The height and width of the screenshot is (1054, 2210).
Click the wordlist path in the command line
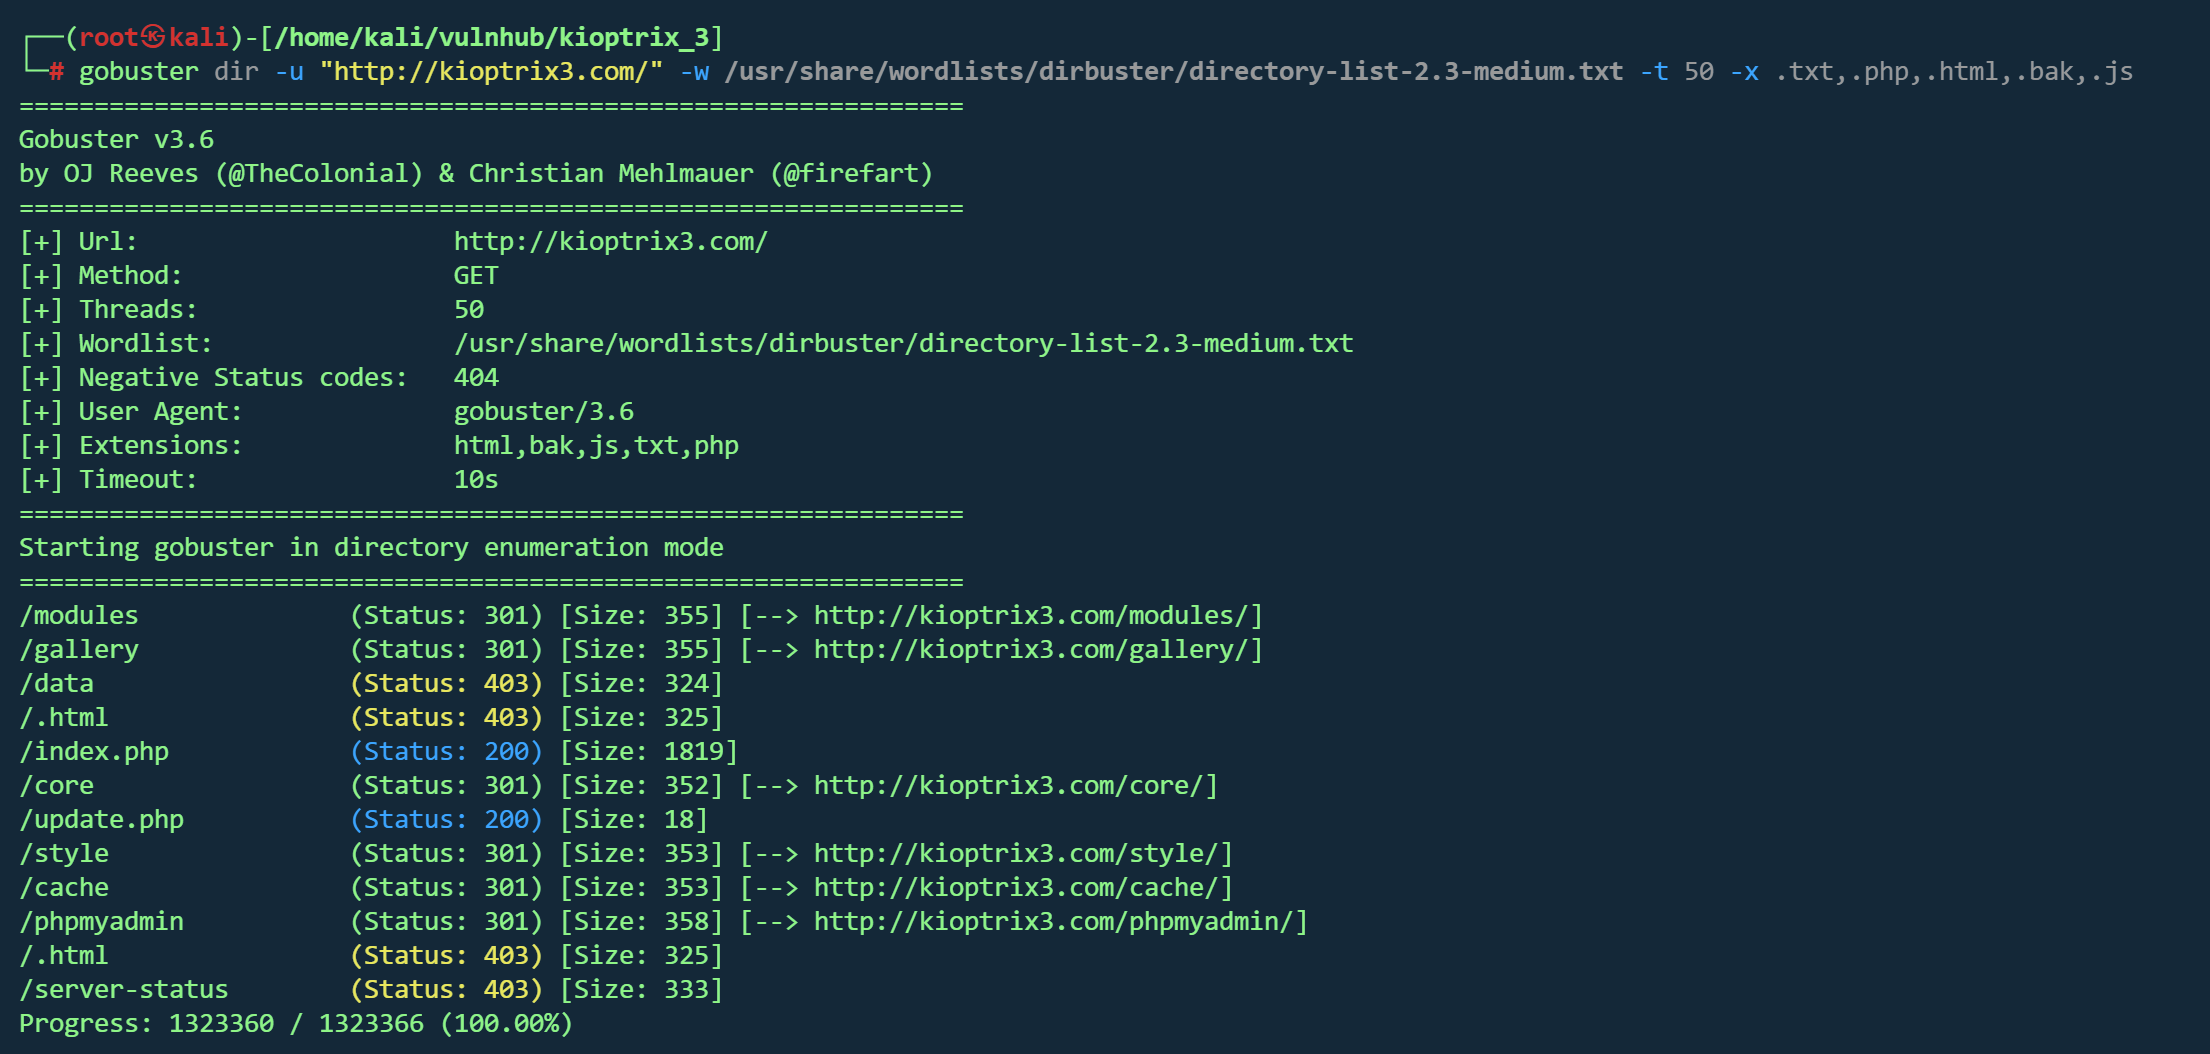(x=1173, y=71)
